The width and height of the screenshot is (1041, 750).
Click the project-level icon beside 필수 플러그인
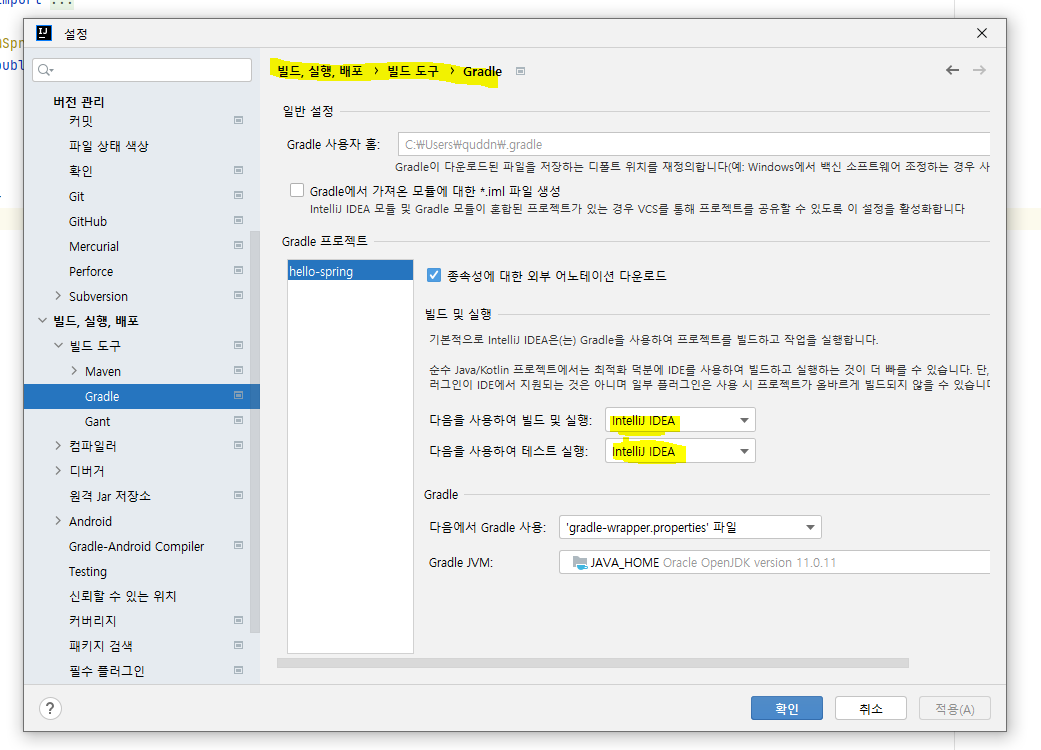(x=238, y=670)
